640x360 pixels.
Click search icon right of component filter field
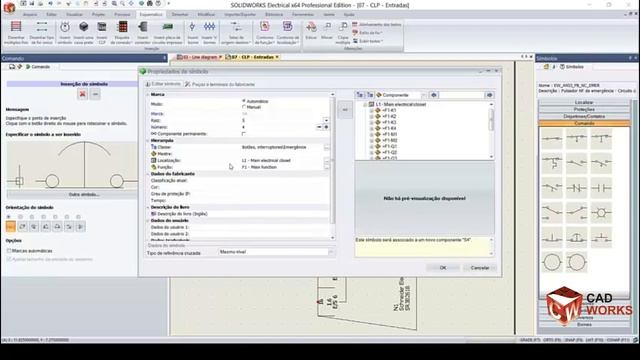489,95
